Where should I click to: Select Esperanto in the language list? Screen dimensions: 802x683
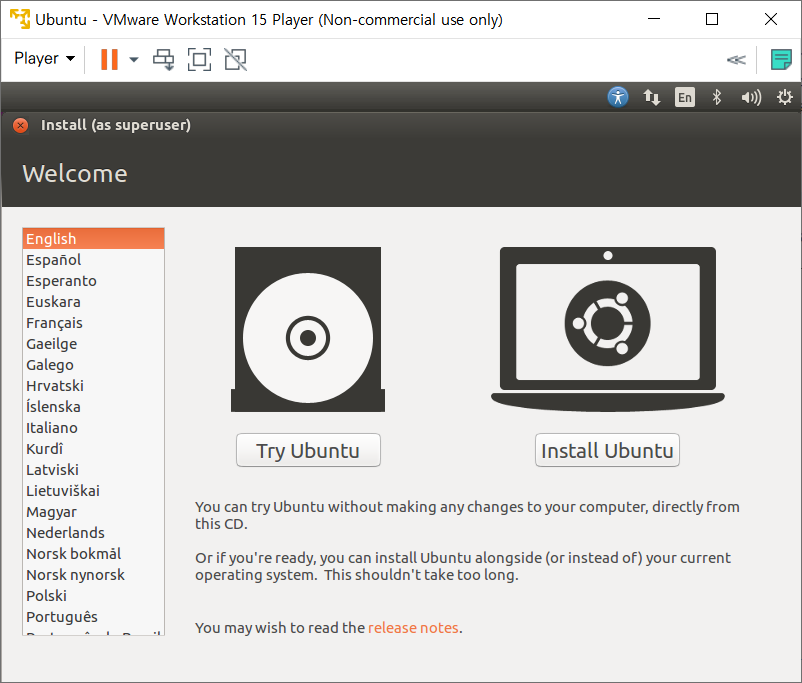click(x=93, y=281)
